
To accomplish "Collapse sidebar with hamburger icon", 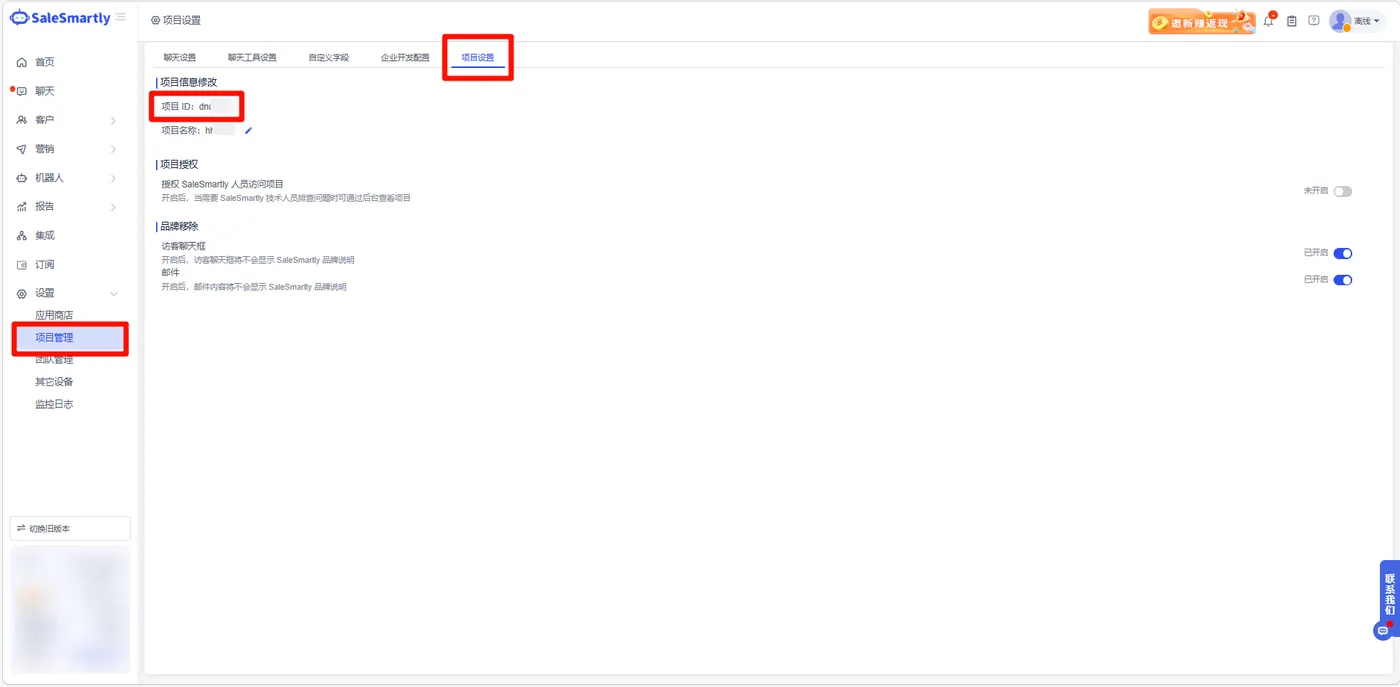I will point(121,17).
